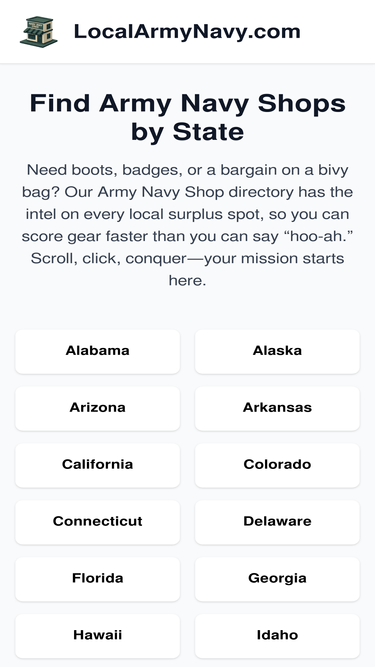View Colorado army navy shops
This screenshot has width=375, height=667.
click(x=277, y=465)
